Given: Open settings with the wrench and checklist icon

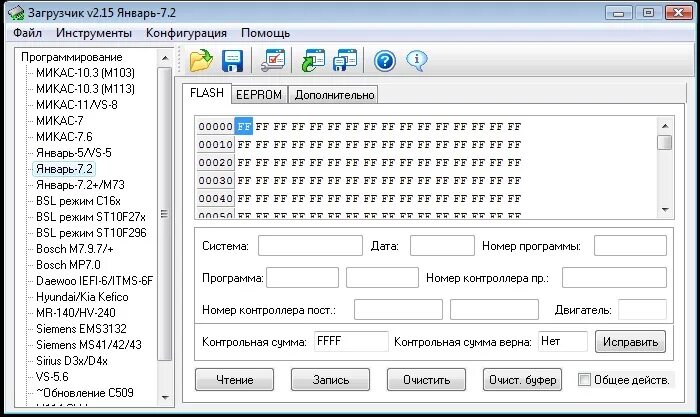Looking at the screenshot, I should click(272, 60).
